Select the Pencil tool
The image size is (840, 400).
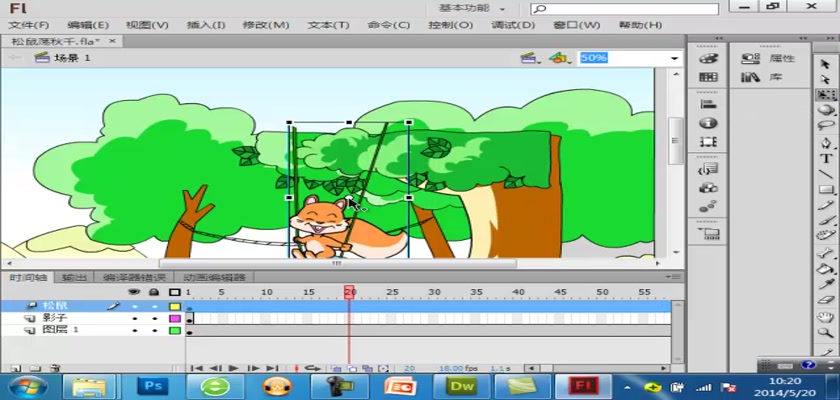pyautogui.click(x=826, y=206)
